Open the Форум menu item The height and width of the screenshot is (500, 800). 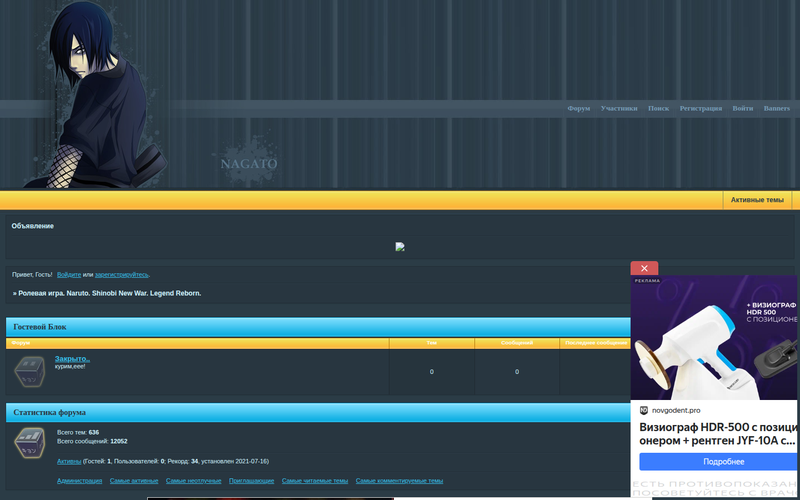tap(578, 108)
